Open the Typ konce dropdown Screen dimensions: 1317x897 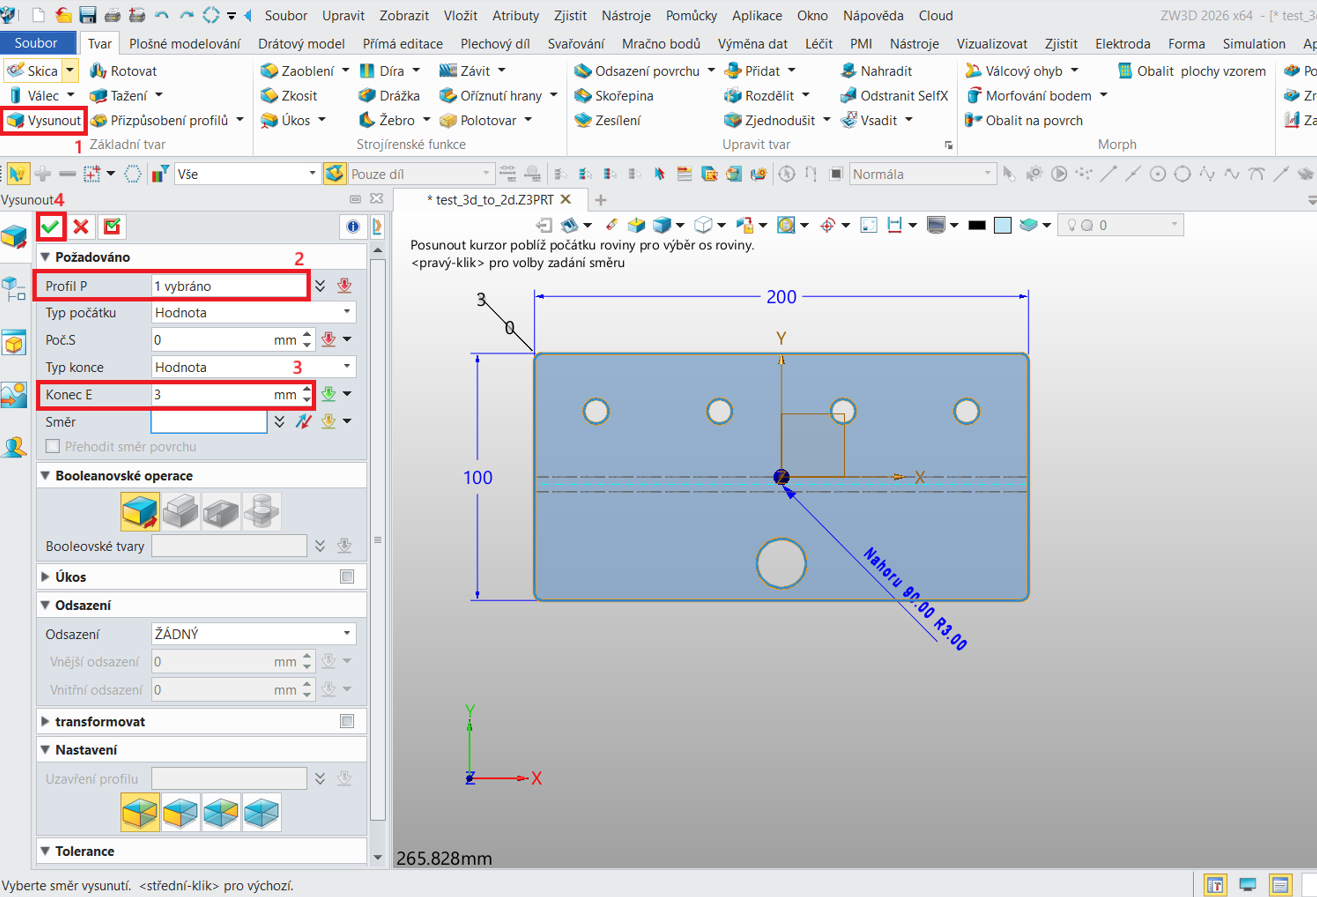(254, 367)
